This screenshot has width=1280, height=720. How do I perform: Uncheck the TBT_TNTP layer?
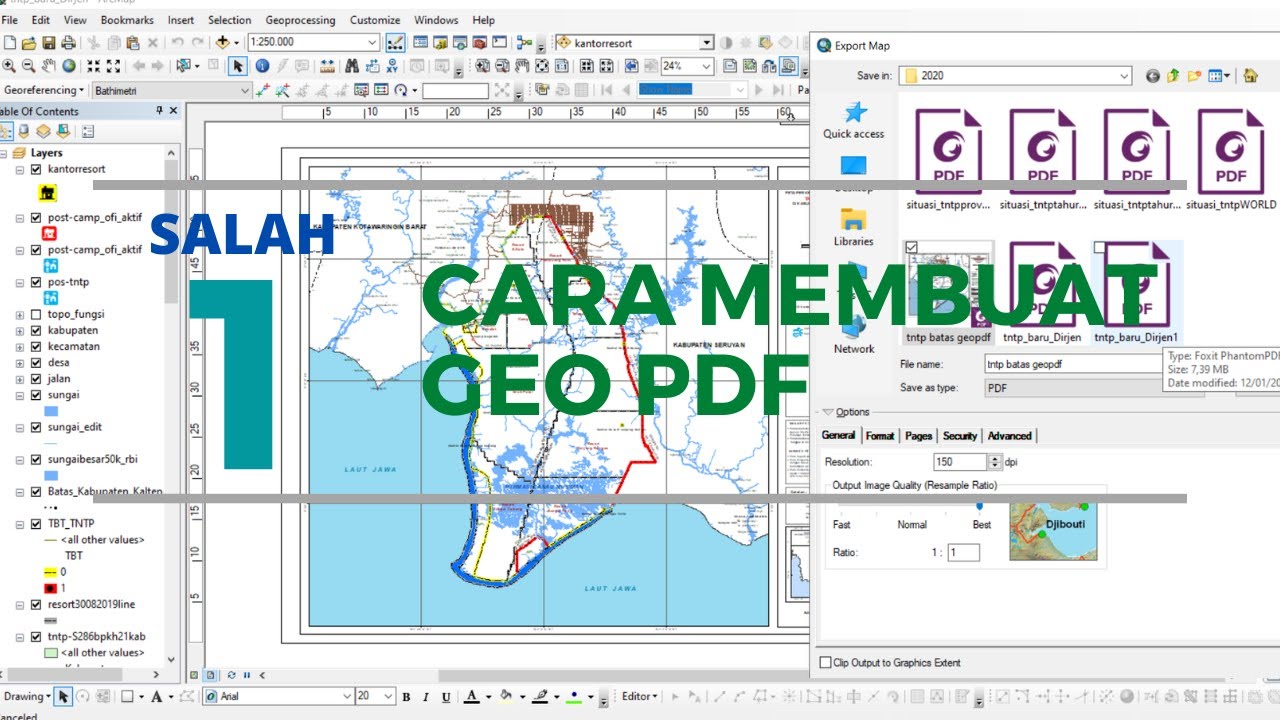pos(36,524)
